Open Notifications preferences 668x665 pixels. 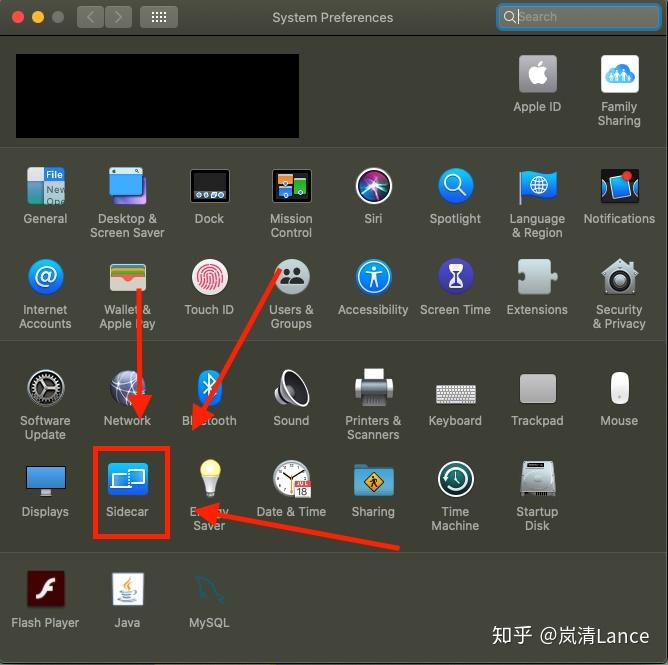[619, 186]
